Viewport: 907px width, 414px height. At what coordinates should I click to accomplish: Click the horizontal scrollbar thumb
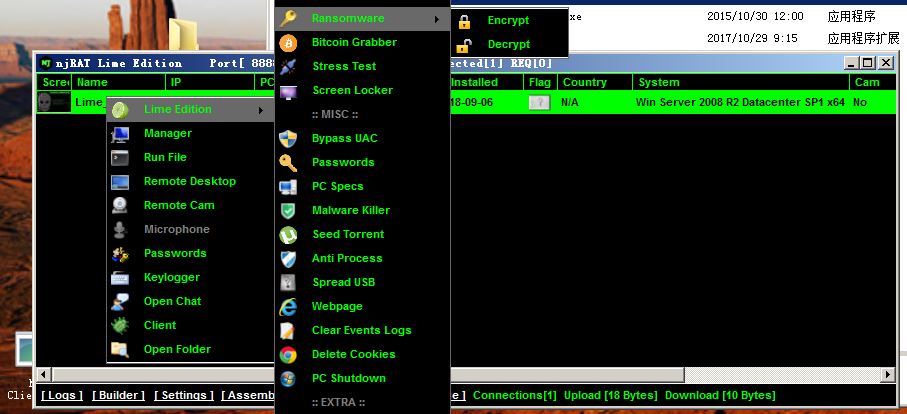(x=367, y=375)
